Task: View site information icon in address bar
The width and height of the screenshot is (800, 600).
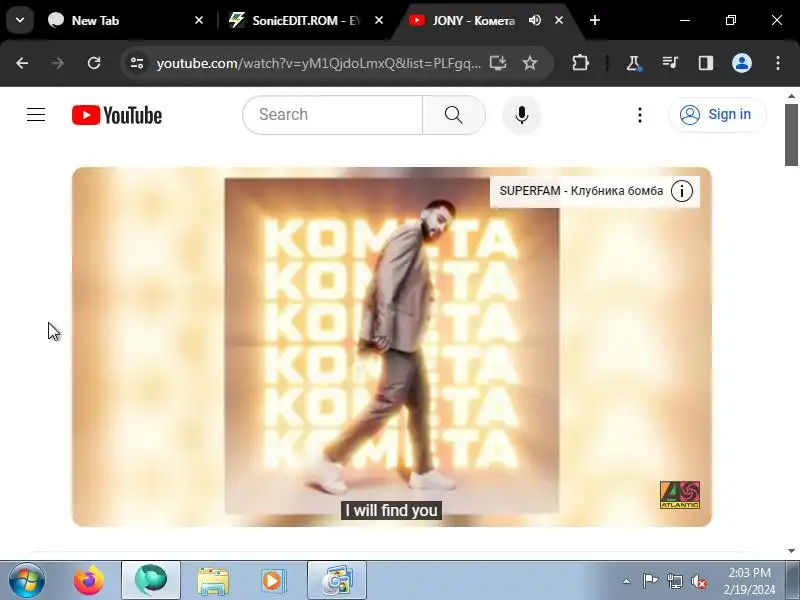Action: pyautogui.click(x=137, y=63)
